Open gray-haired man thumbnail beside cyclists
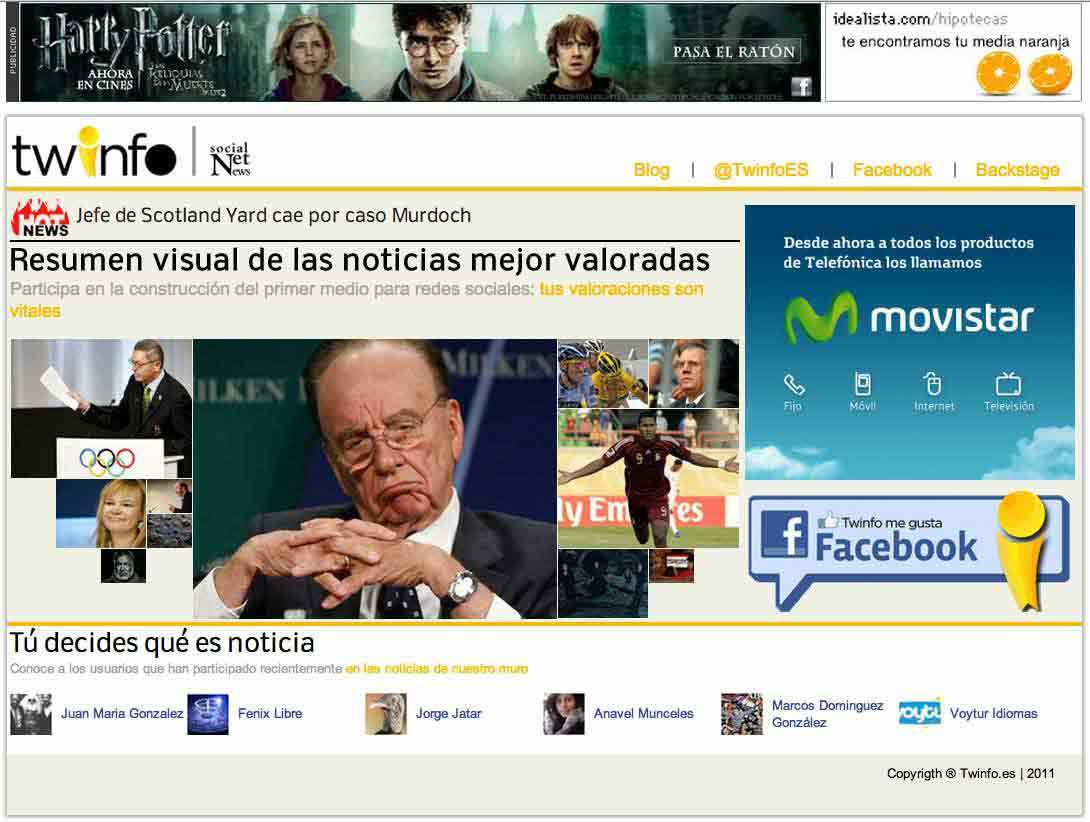Screen dimensions: 1090x822 [x=694, y=373]
